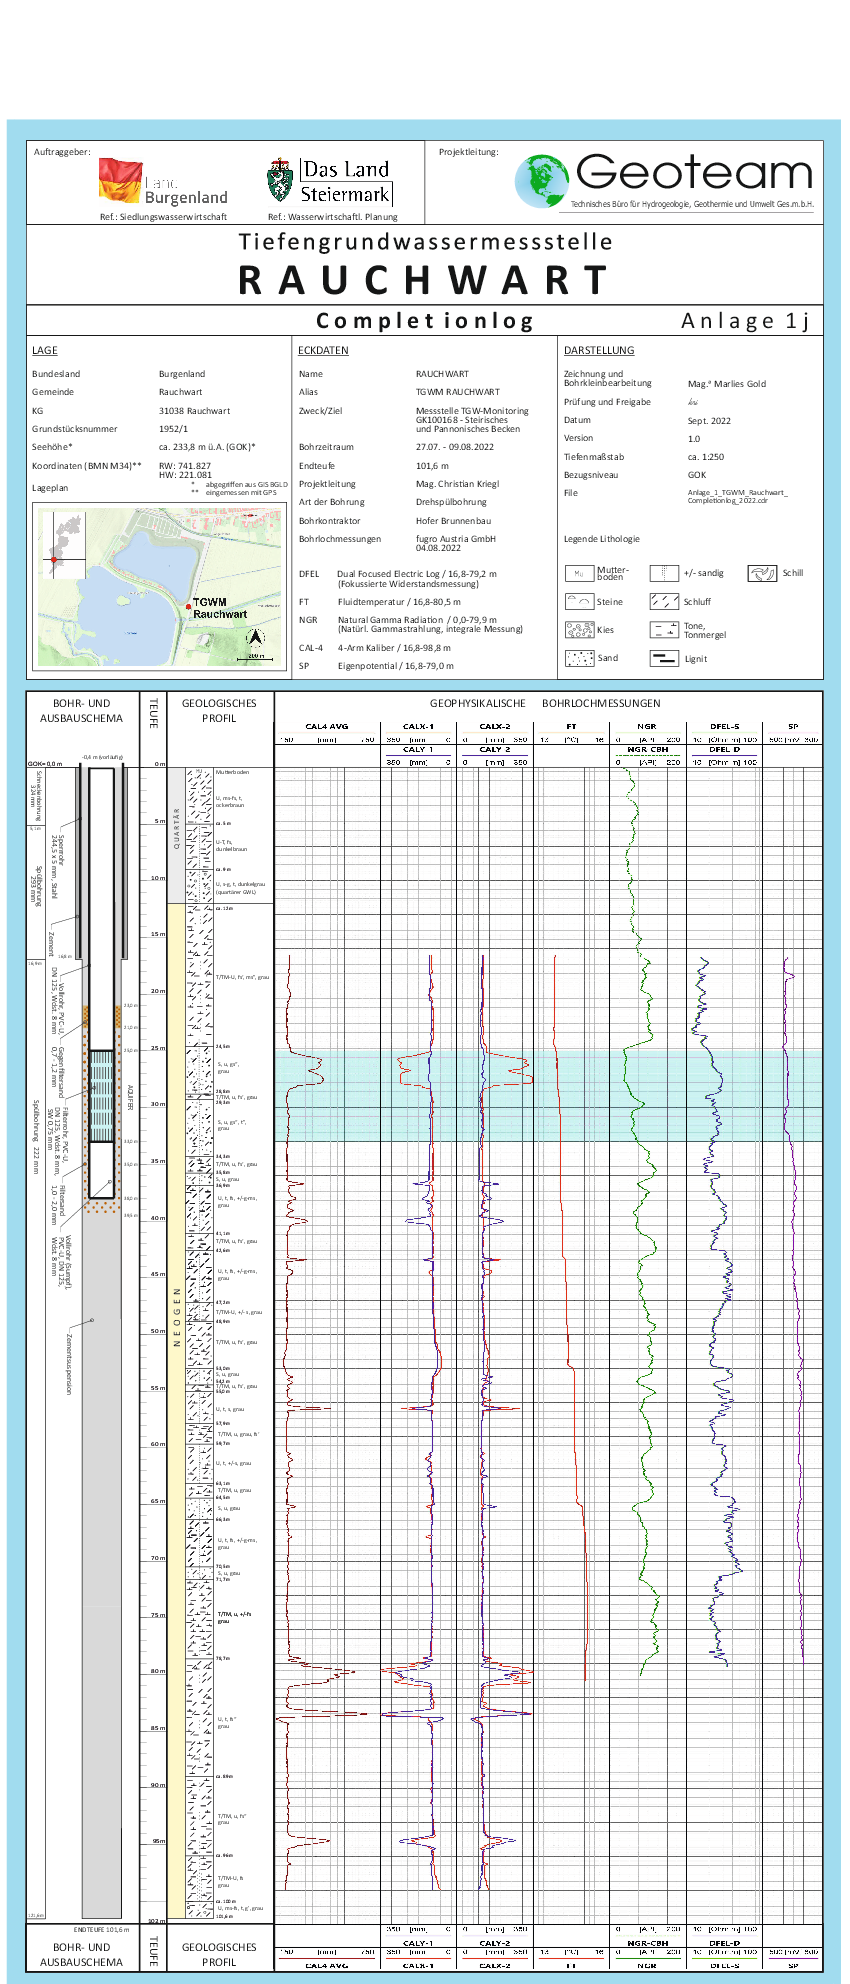
Task: Click the north arrow on the Lageplan map
Action: click(256, 637)
